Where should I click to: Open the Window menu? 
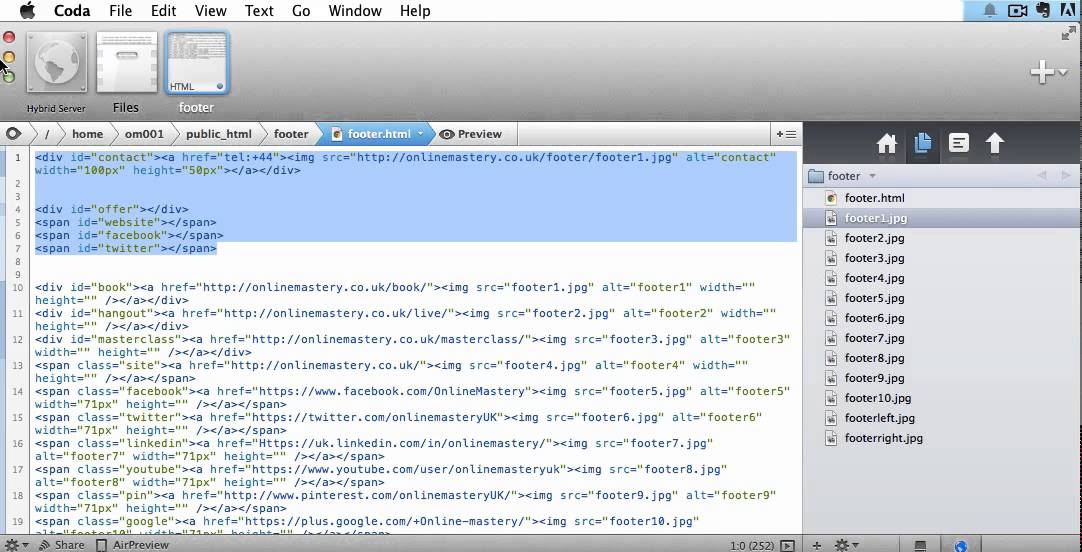click(355, 10)
